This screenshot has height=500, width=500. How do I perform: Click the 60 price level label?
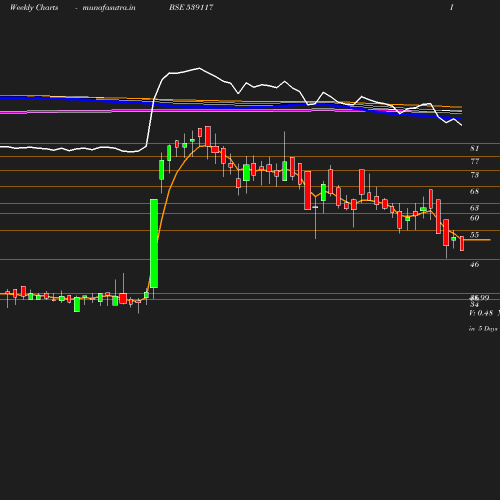475,218
